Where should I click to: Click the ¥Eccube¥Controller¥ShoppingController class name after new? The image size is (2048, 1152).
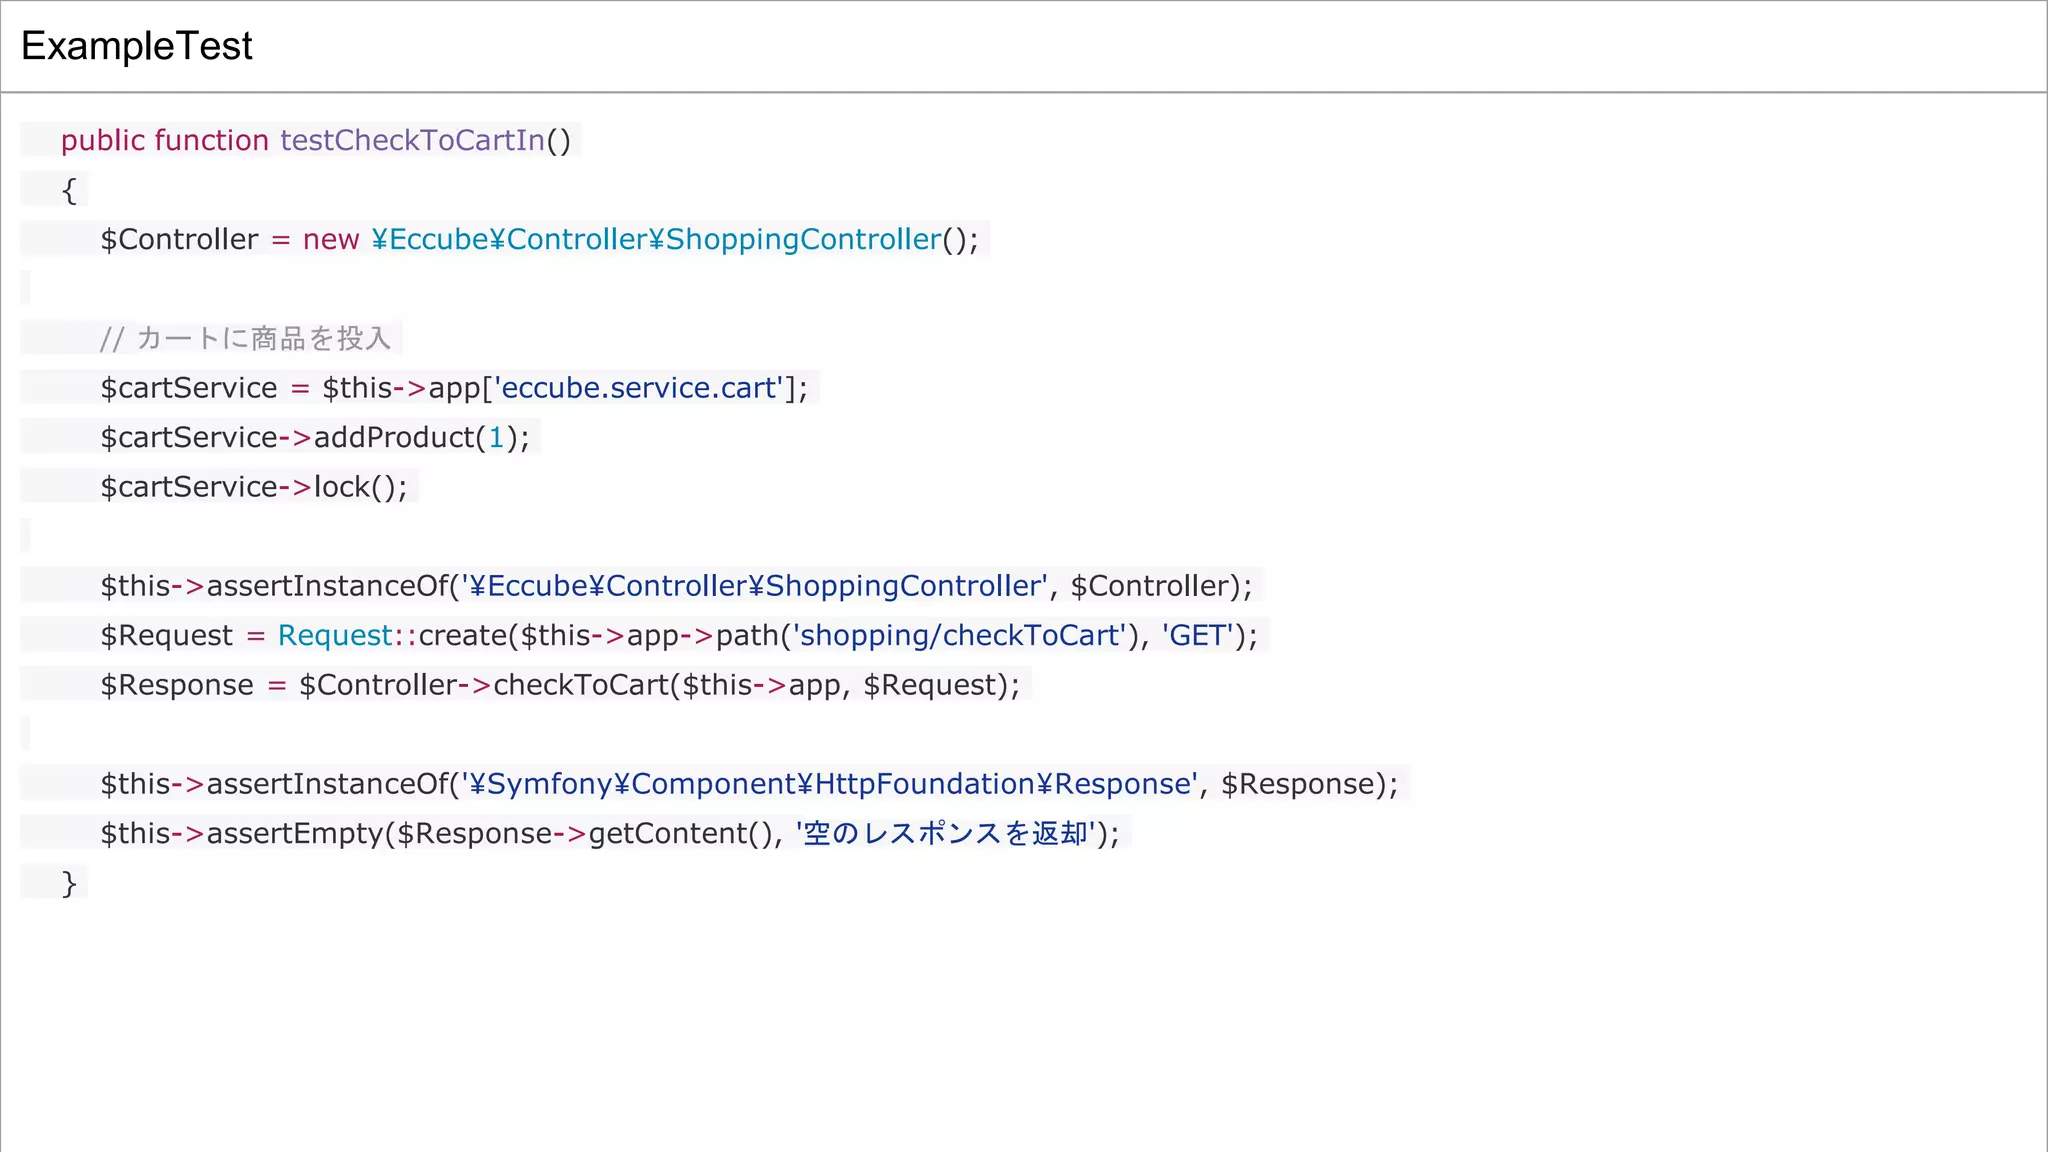pos(656,239)
